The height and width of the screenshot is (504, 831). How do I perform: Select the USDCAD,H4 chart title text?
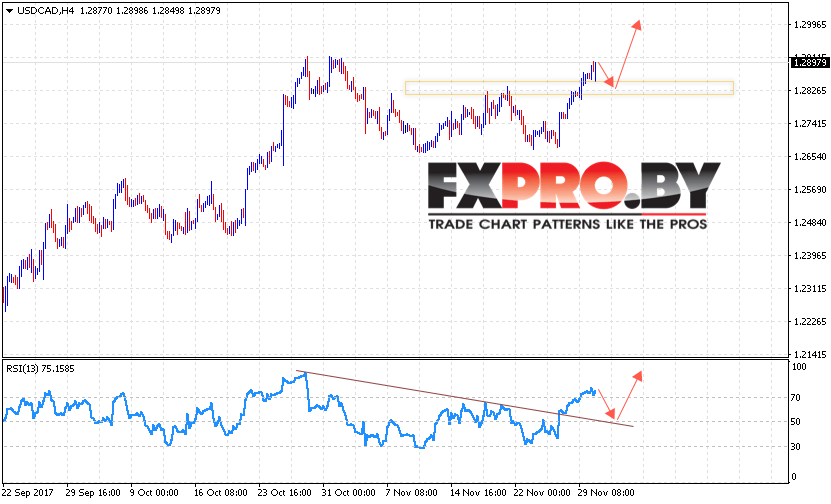[x=45, y=11]
